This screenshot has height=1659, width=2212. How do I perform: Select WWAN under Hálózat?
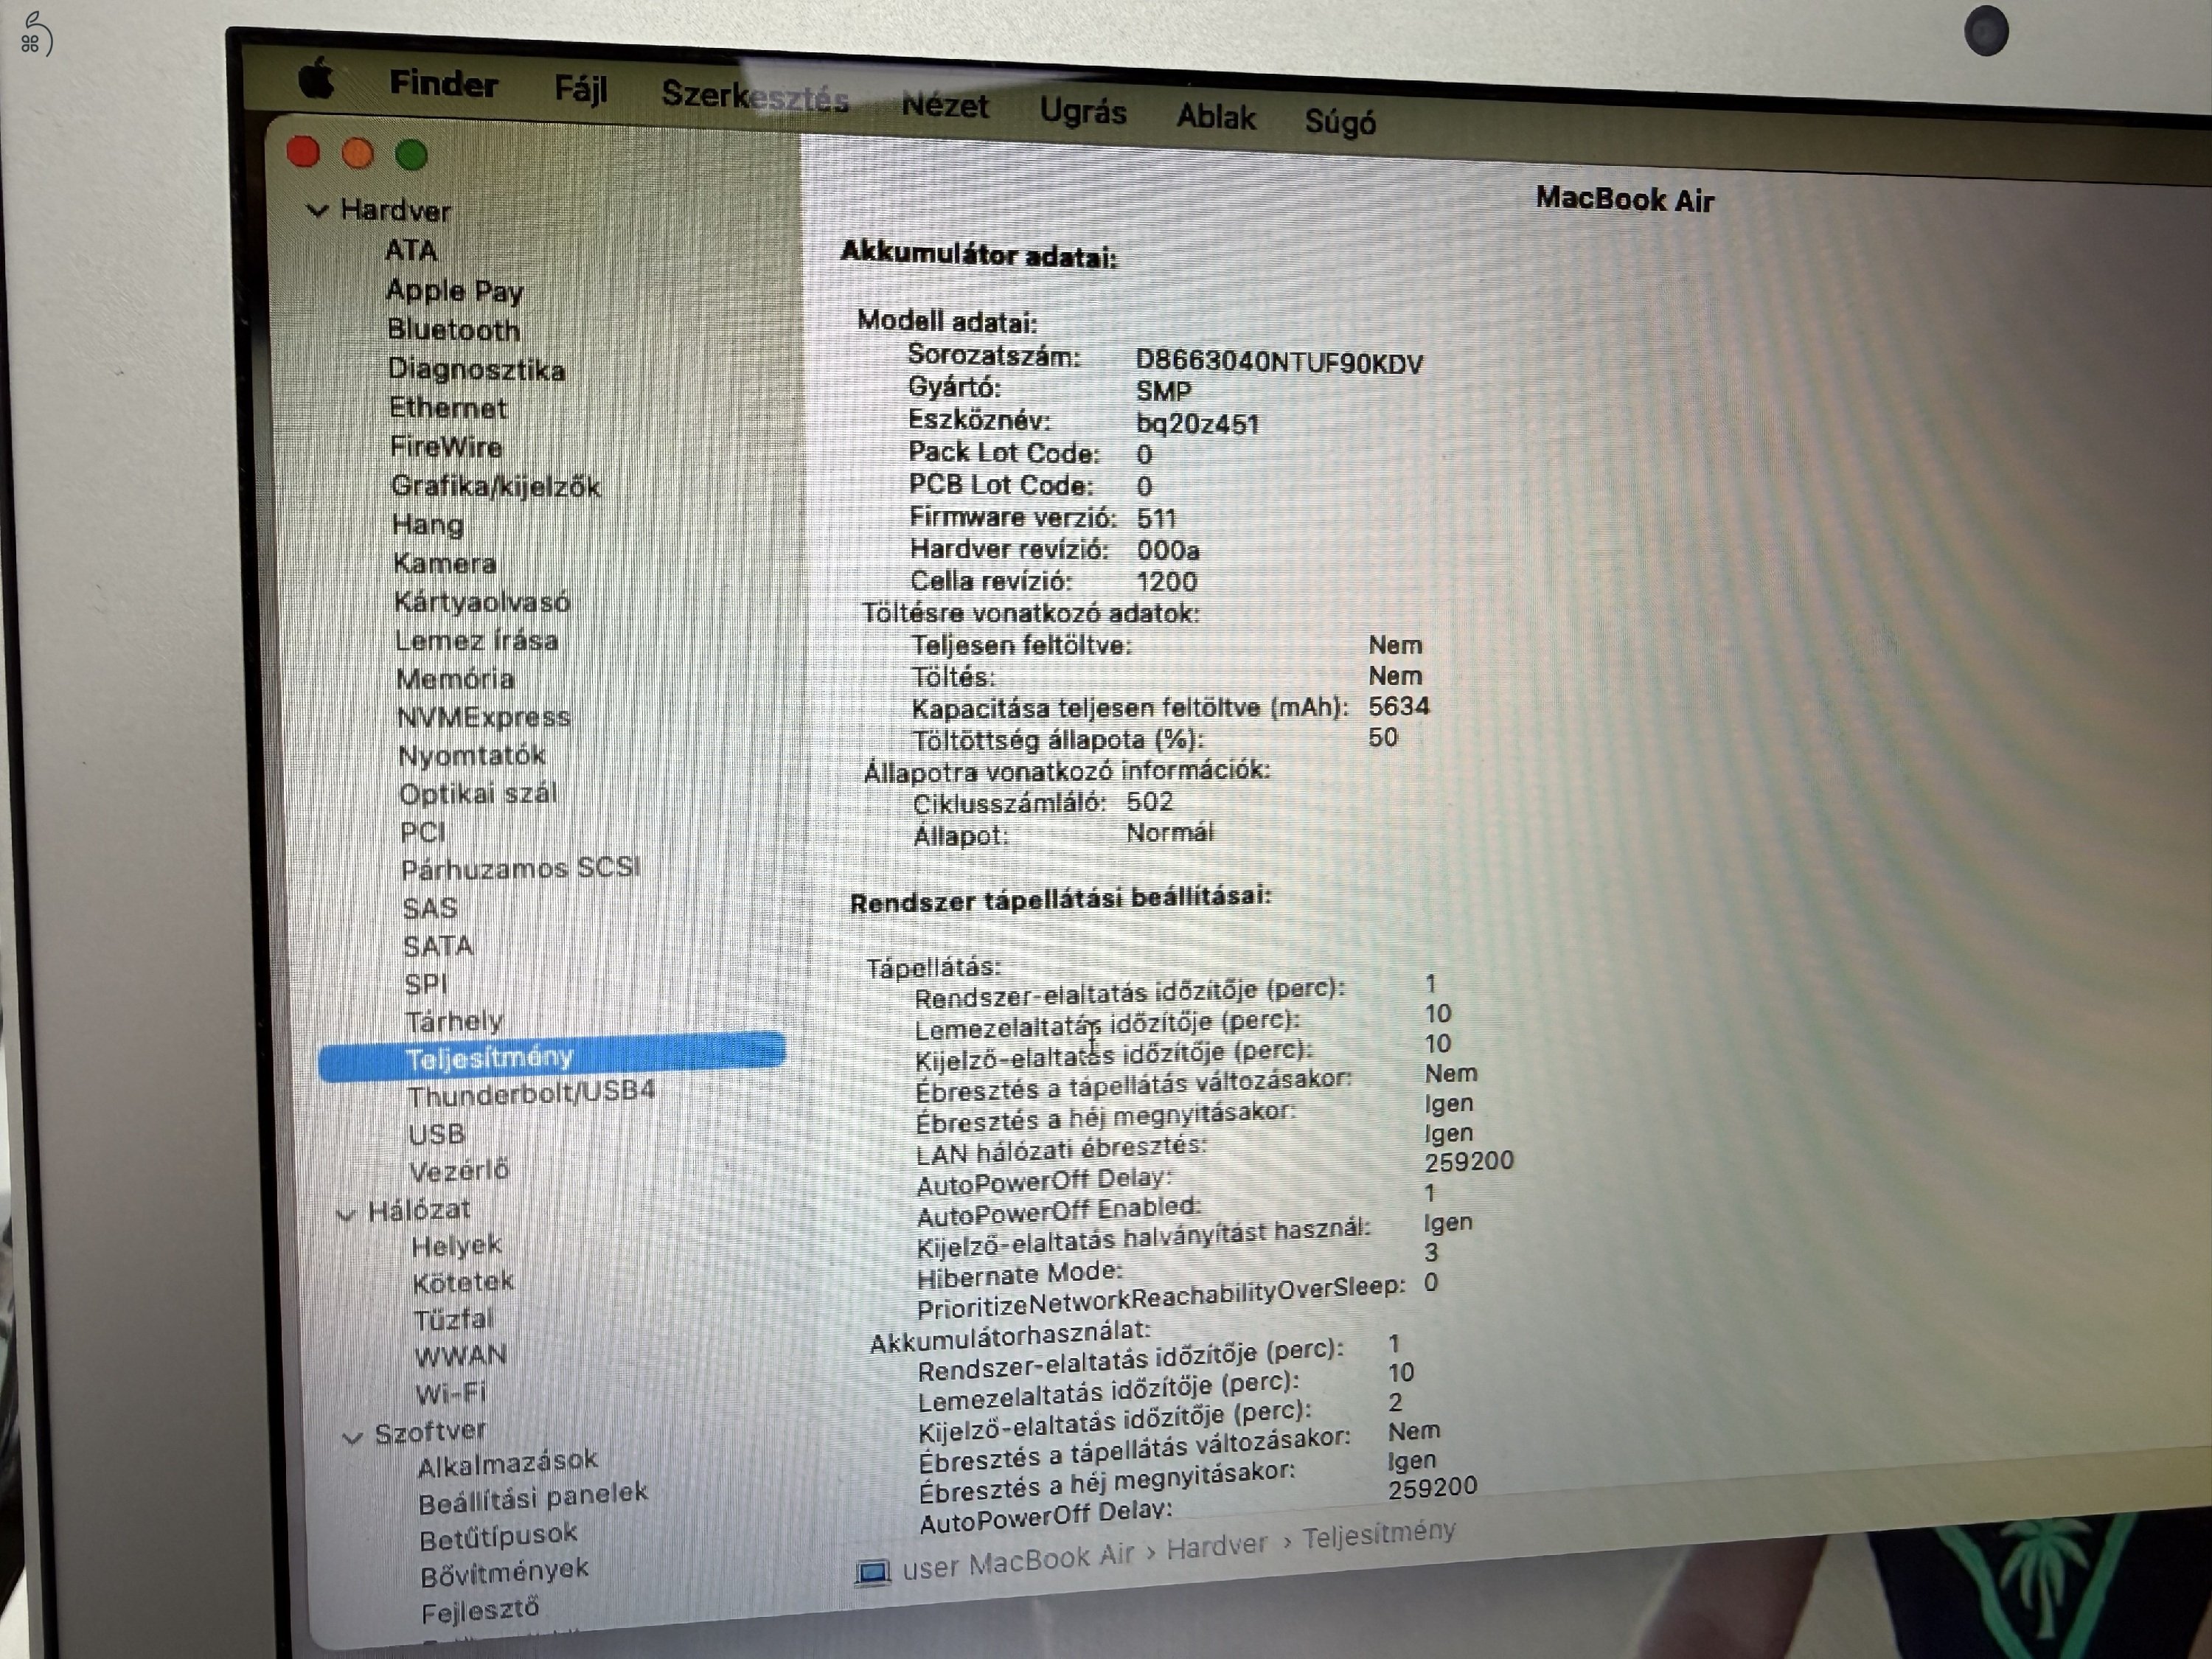click(x=461, y=1355)
